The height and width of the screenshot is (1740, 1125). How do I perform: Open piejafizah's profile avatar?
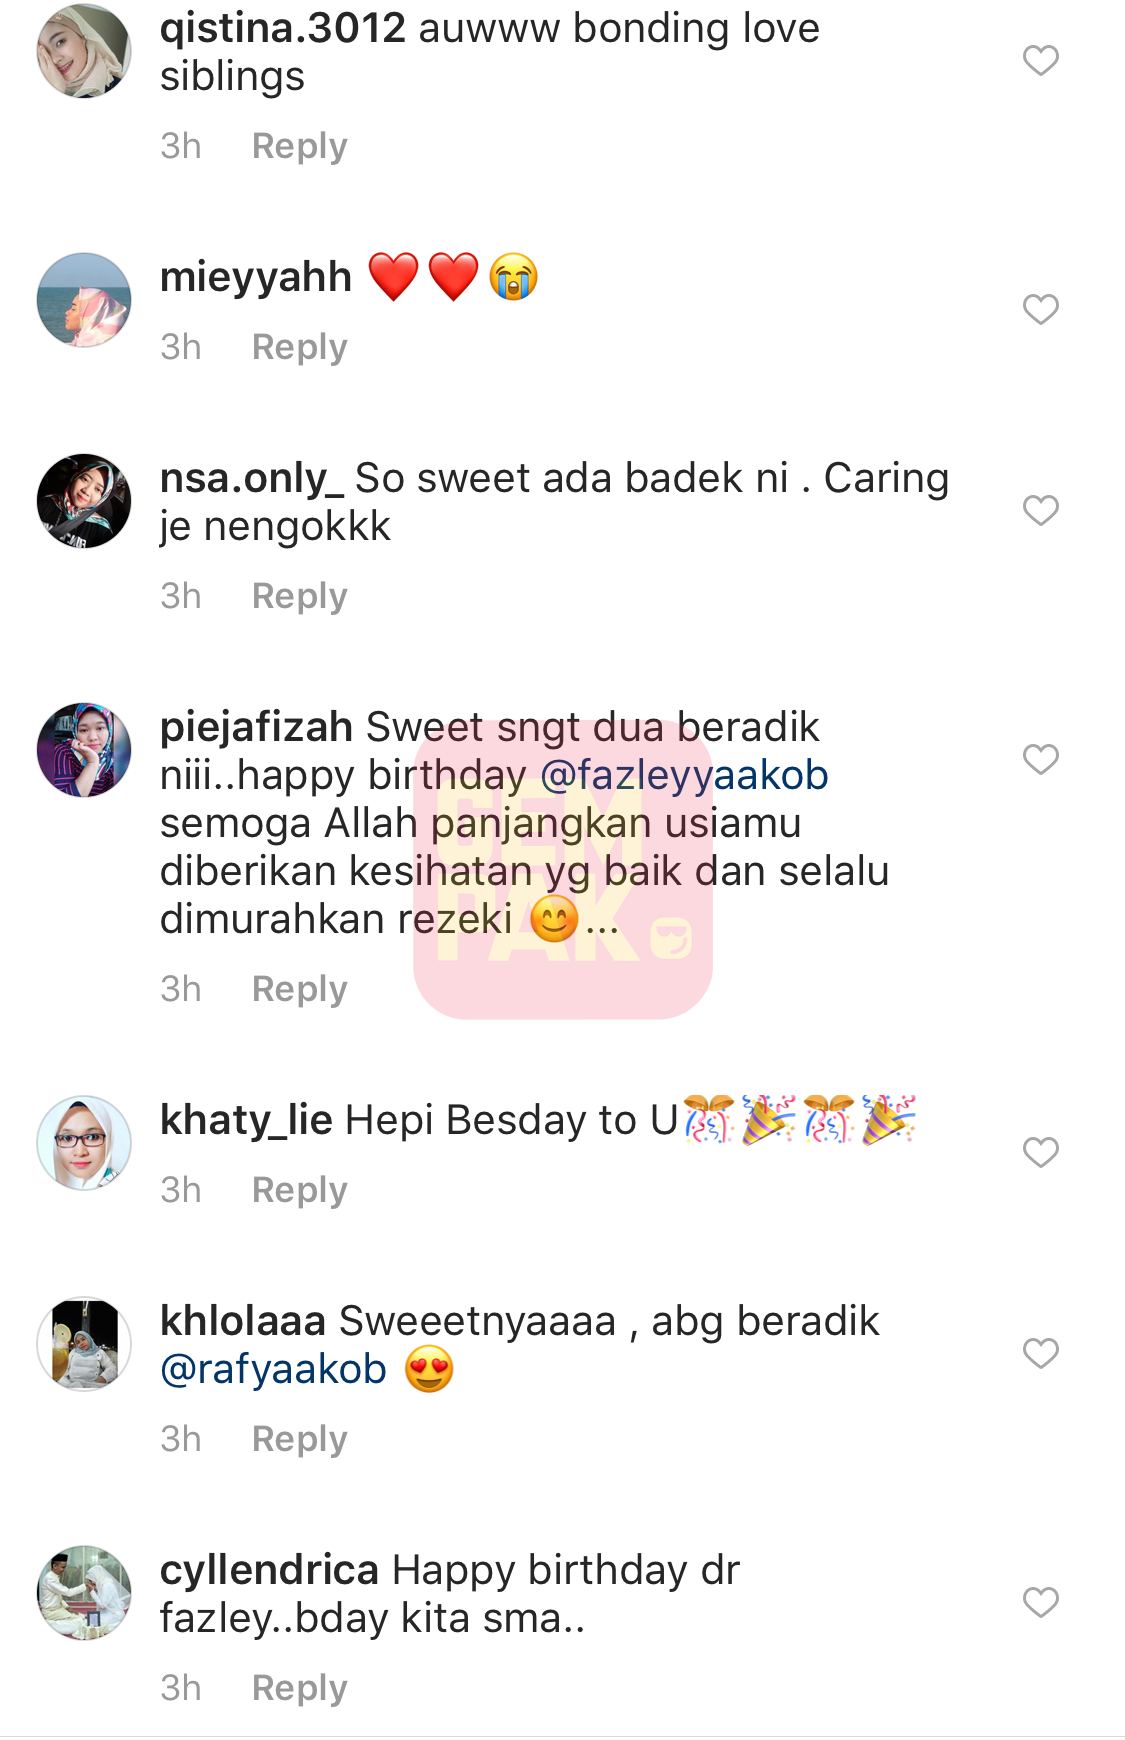[x=84, y=750]
